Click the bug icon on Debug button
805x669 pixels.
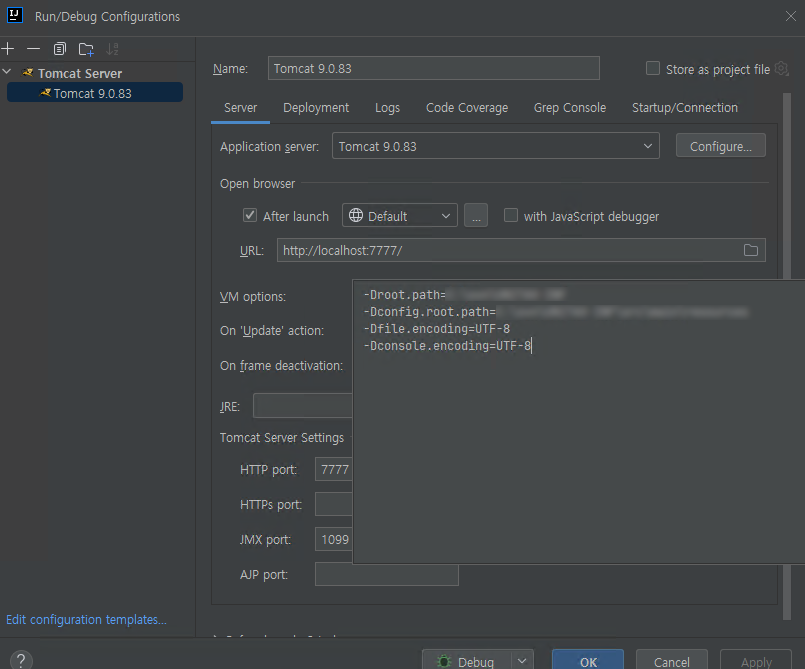[x=444, y=662]
